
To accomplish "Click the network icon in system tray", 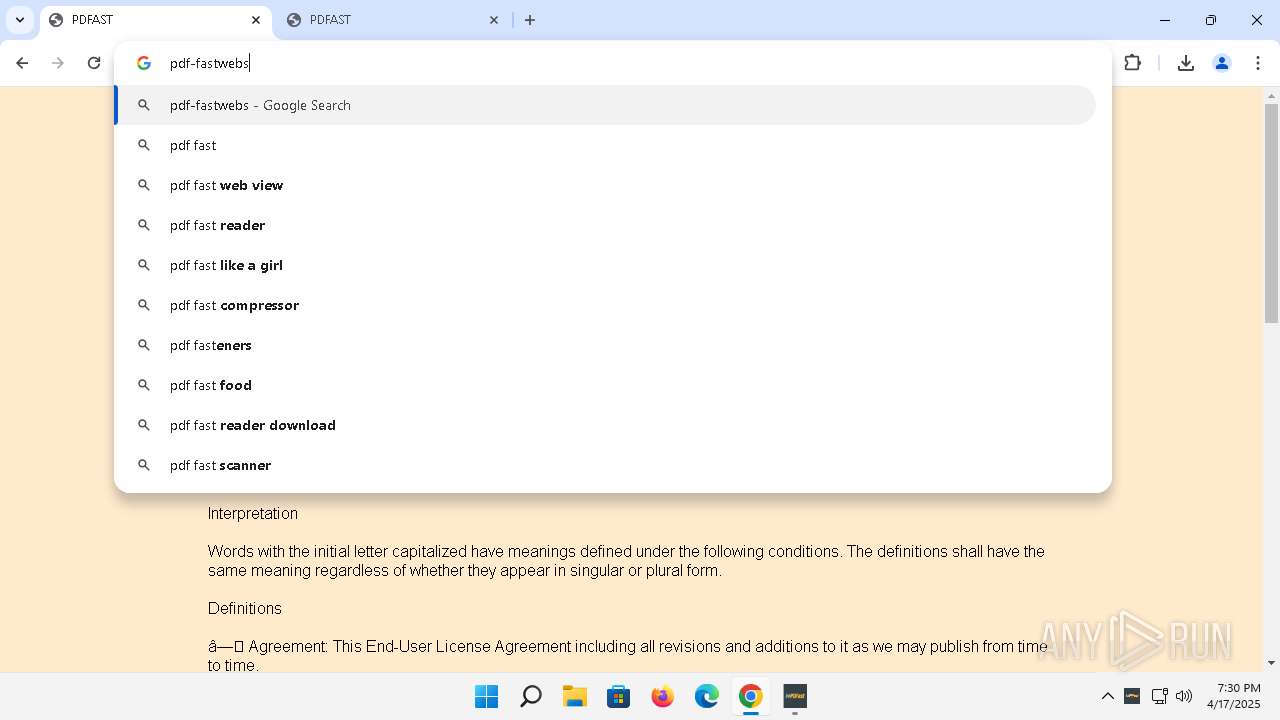I will point(1160,696).
